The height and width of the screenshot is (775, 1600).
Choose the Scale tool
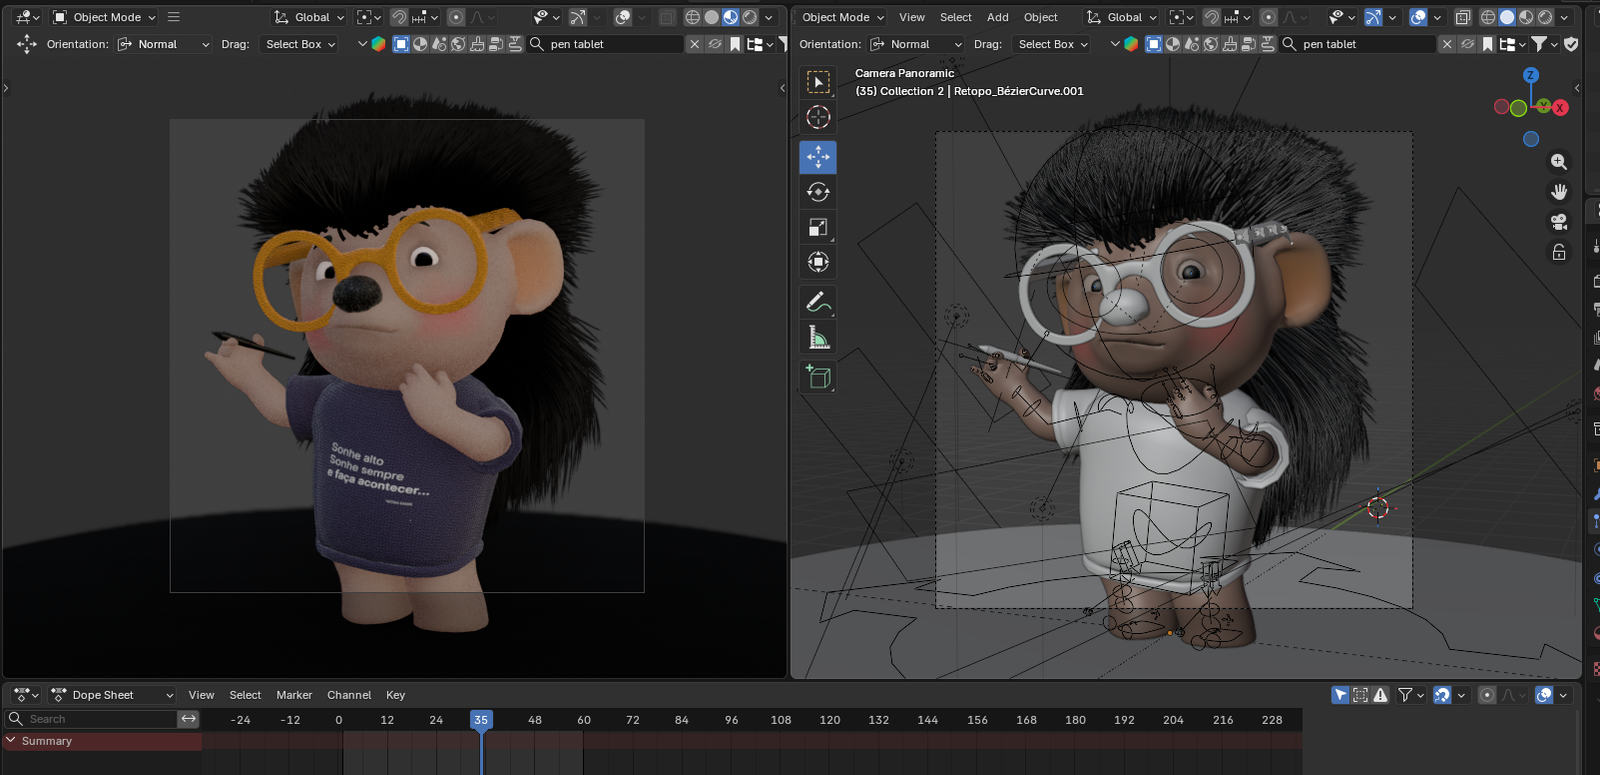click(818, 227)
